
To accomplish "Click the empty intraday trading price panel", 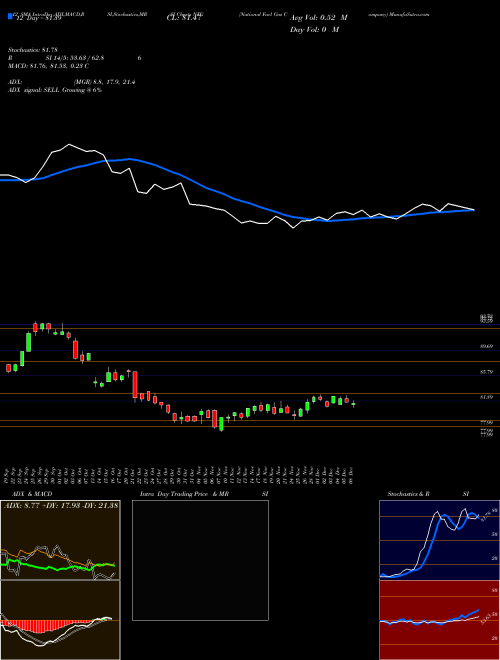I will 200,560.
